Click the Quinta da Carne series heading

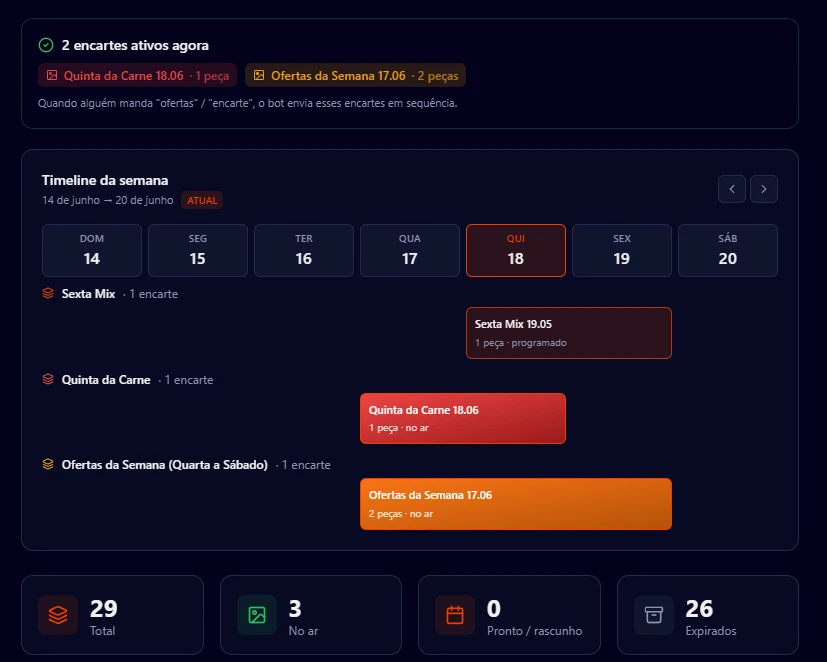(x=106, y=380)
